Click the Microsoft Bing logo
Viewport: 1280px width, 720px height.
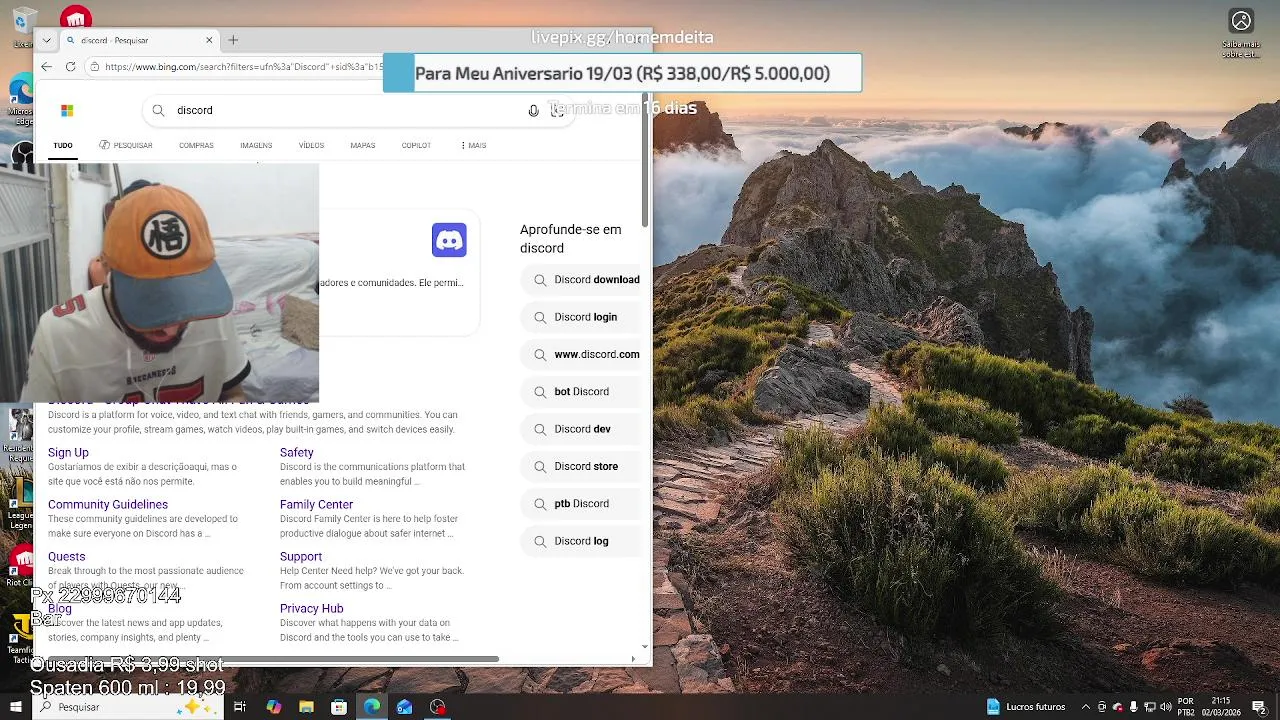tap(67, 111)
